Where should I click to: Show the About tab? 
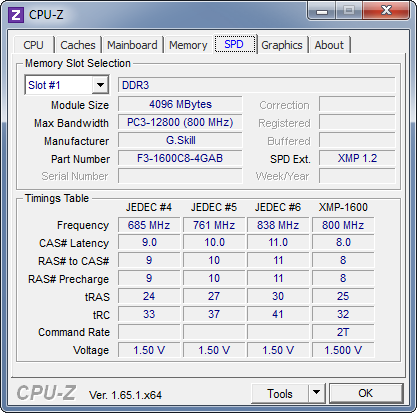[x=329, y=45]
